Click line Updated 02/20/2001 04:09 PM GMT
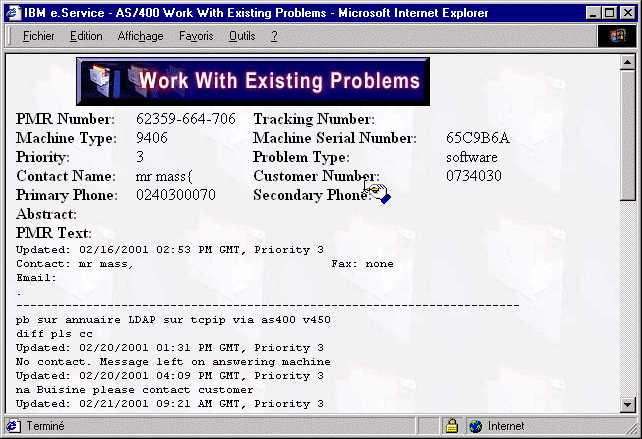Image resolution: width=642 pixels, height=439 pixels. pyautogui.click(x=170, y=376)
